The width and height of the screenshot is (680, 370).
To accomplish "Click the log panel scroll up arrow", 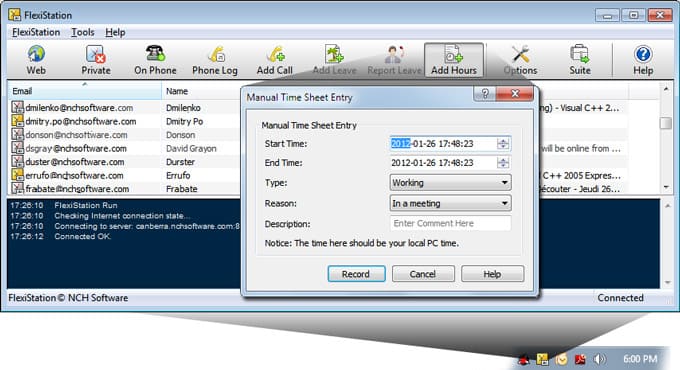I will [x=667, y=205].
